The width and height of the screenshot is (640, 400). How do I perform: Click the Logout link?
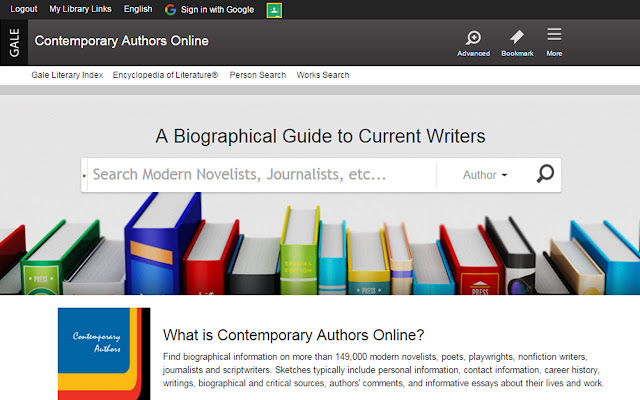pos(24,9)
